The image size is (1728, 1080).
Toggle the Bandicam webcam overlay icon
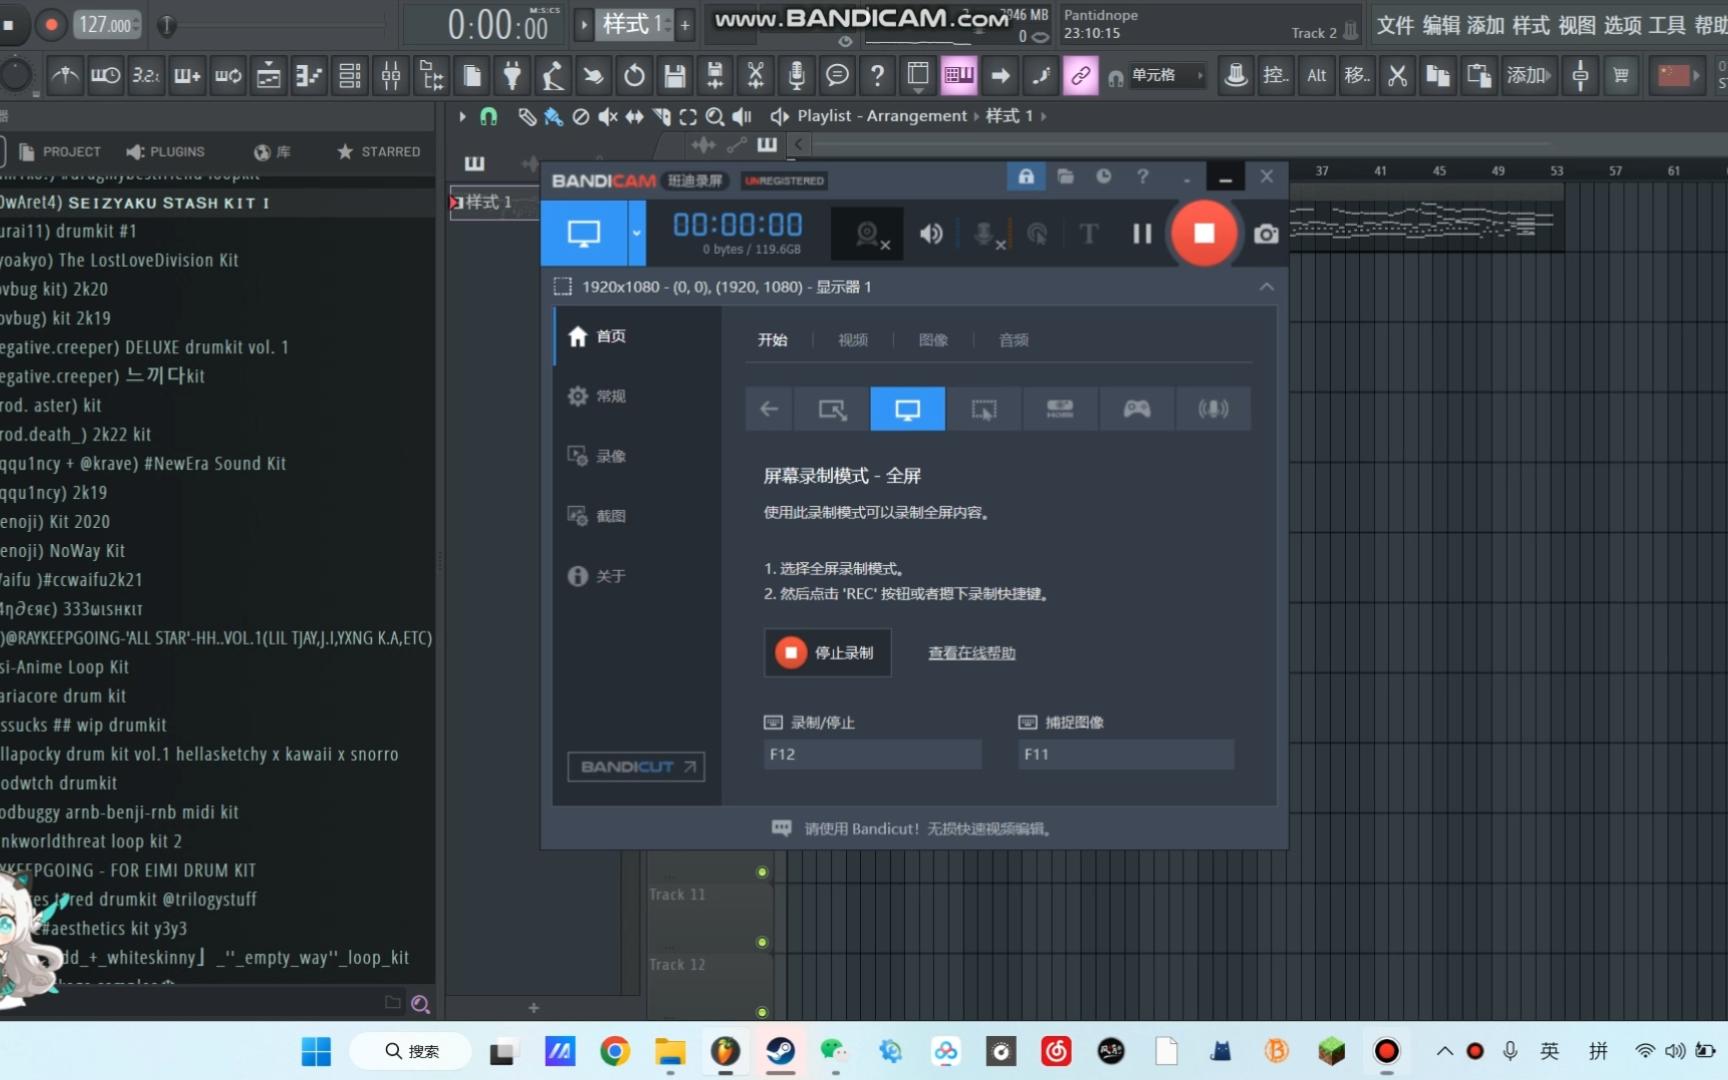pyautogui.click(x=869, y=234)
